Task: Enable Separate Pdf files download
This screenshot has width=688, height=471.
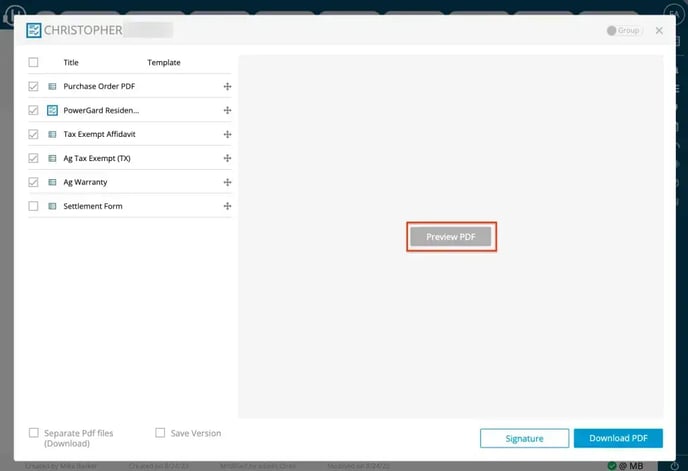Action: click(x=34, y=433)
